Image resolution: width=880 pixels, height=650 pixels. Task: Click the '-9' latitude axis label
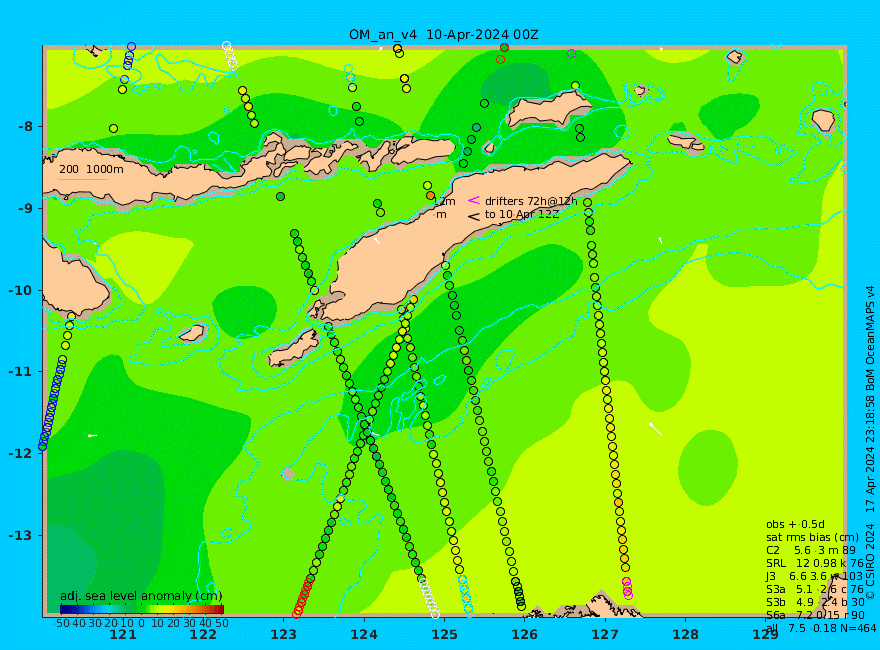point(25,208)
